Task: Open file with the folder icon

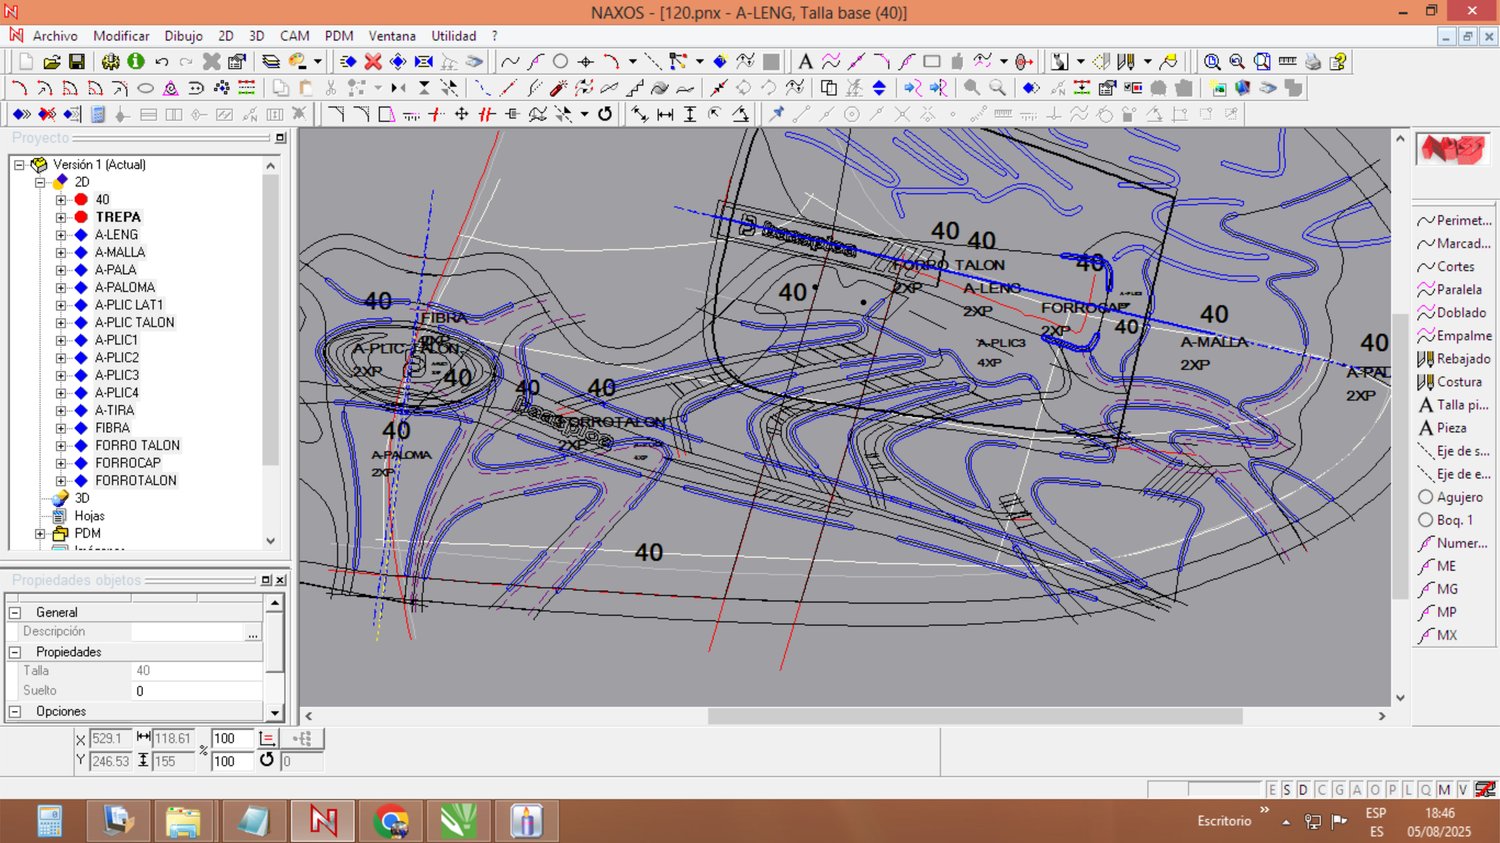Action: [x=52, y=62]
